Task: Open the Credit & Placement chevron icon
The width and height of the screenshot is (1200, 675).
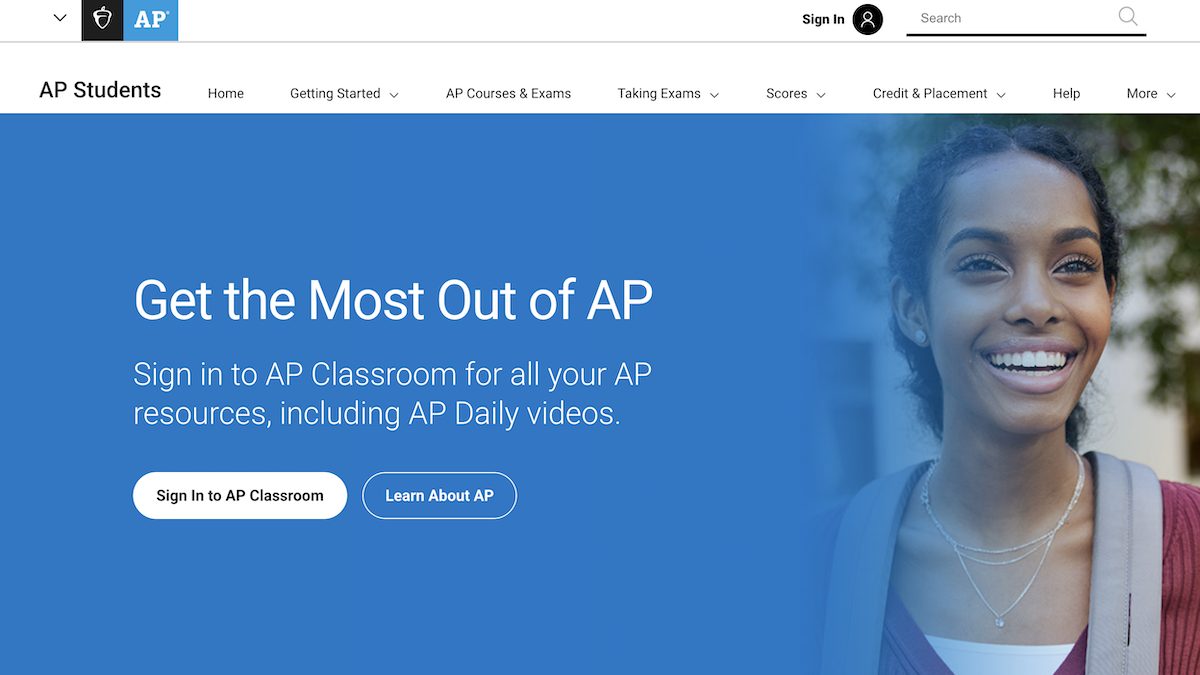Action: (x=1002, y=94)
